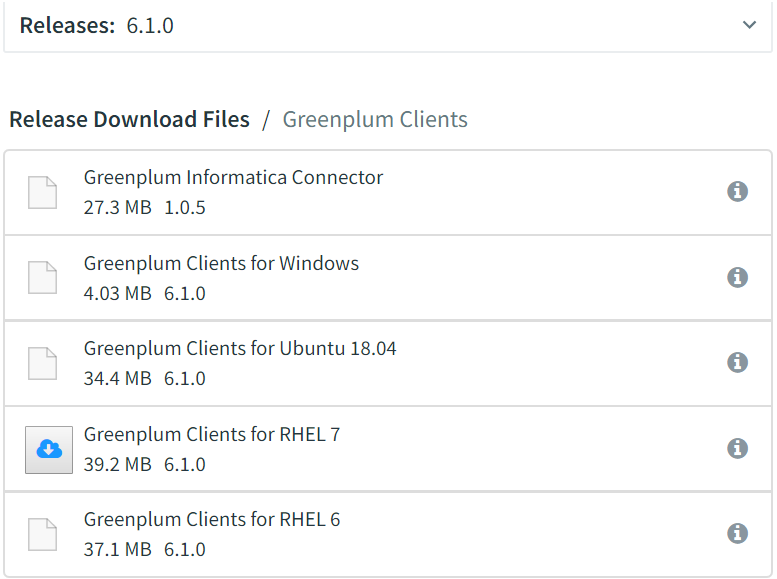This screenshot has height=579, width=777.
Task: Show info for Clients for Ubuntu 18.04
Action: pos(737,362)
